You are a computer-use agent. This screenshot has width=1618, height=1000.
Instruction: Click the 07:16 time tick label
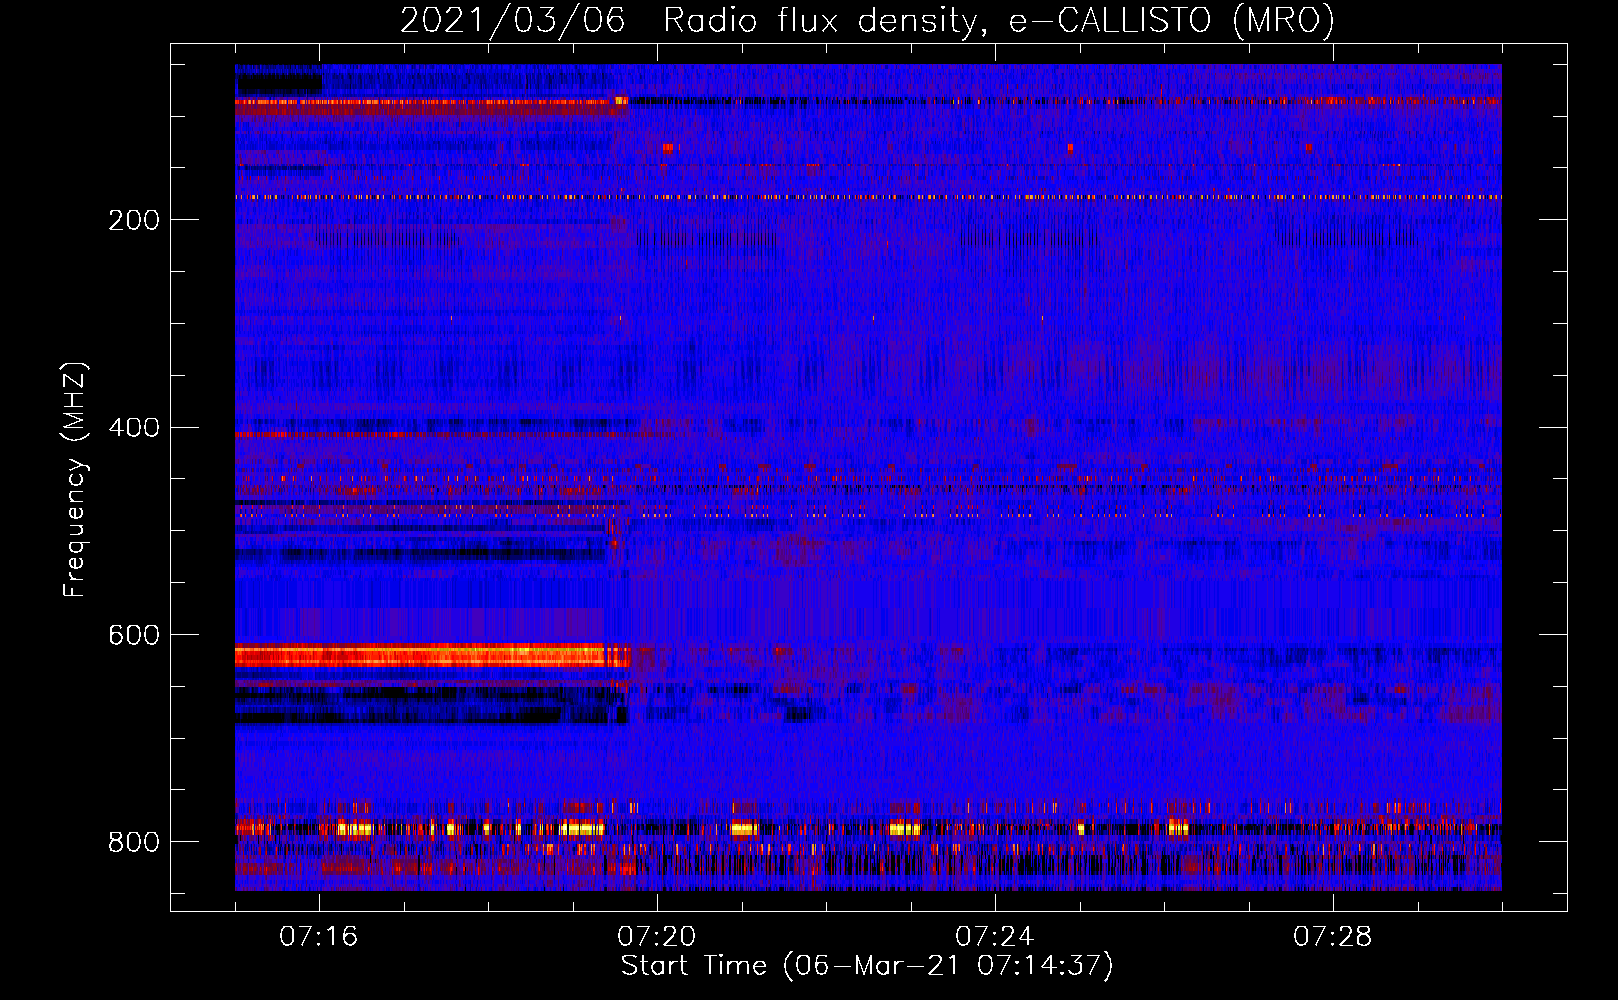(x=319, y=937)
